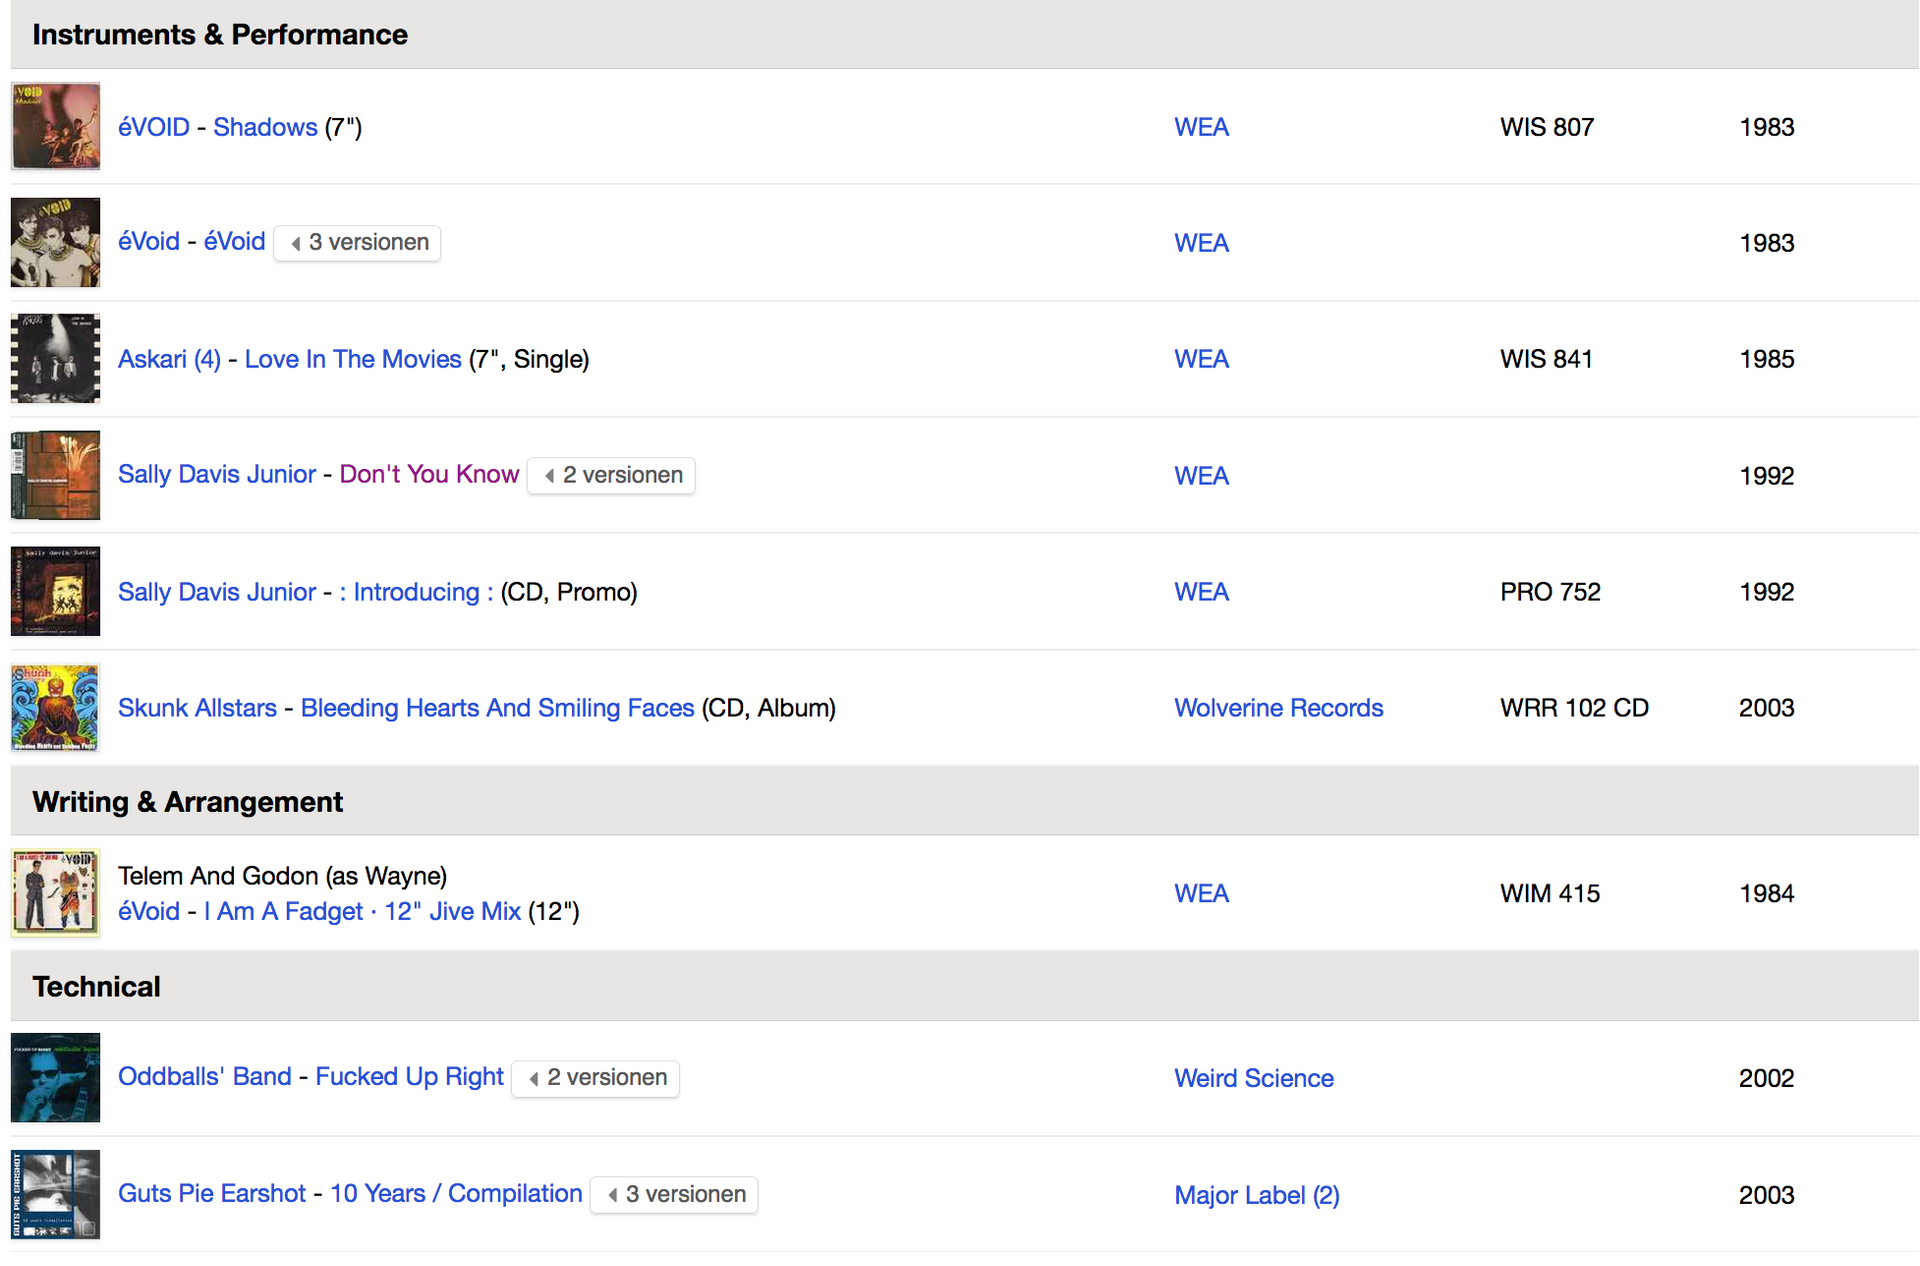Open Guts Pie Earshot compilation cover
This screenshot has height=1266, width=1920.
(55, 1193)
